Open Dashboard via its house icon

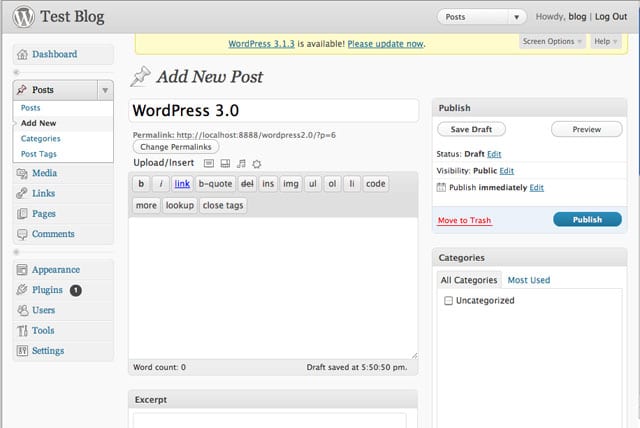tap(22, 55)
